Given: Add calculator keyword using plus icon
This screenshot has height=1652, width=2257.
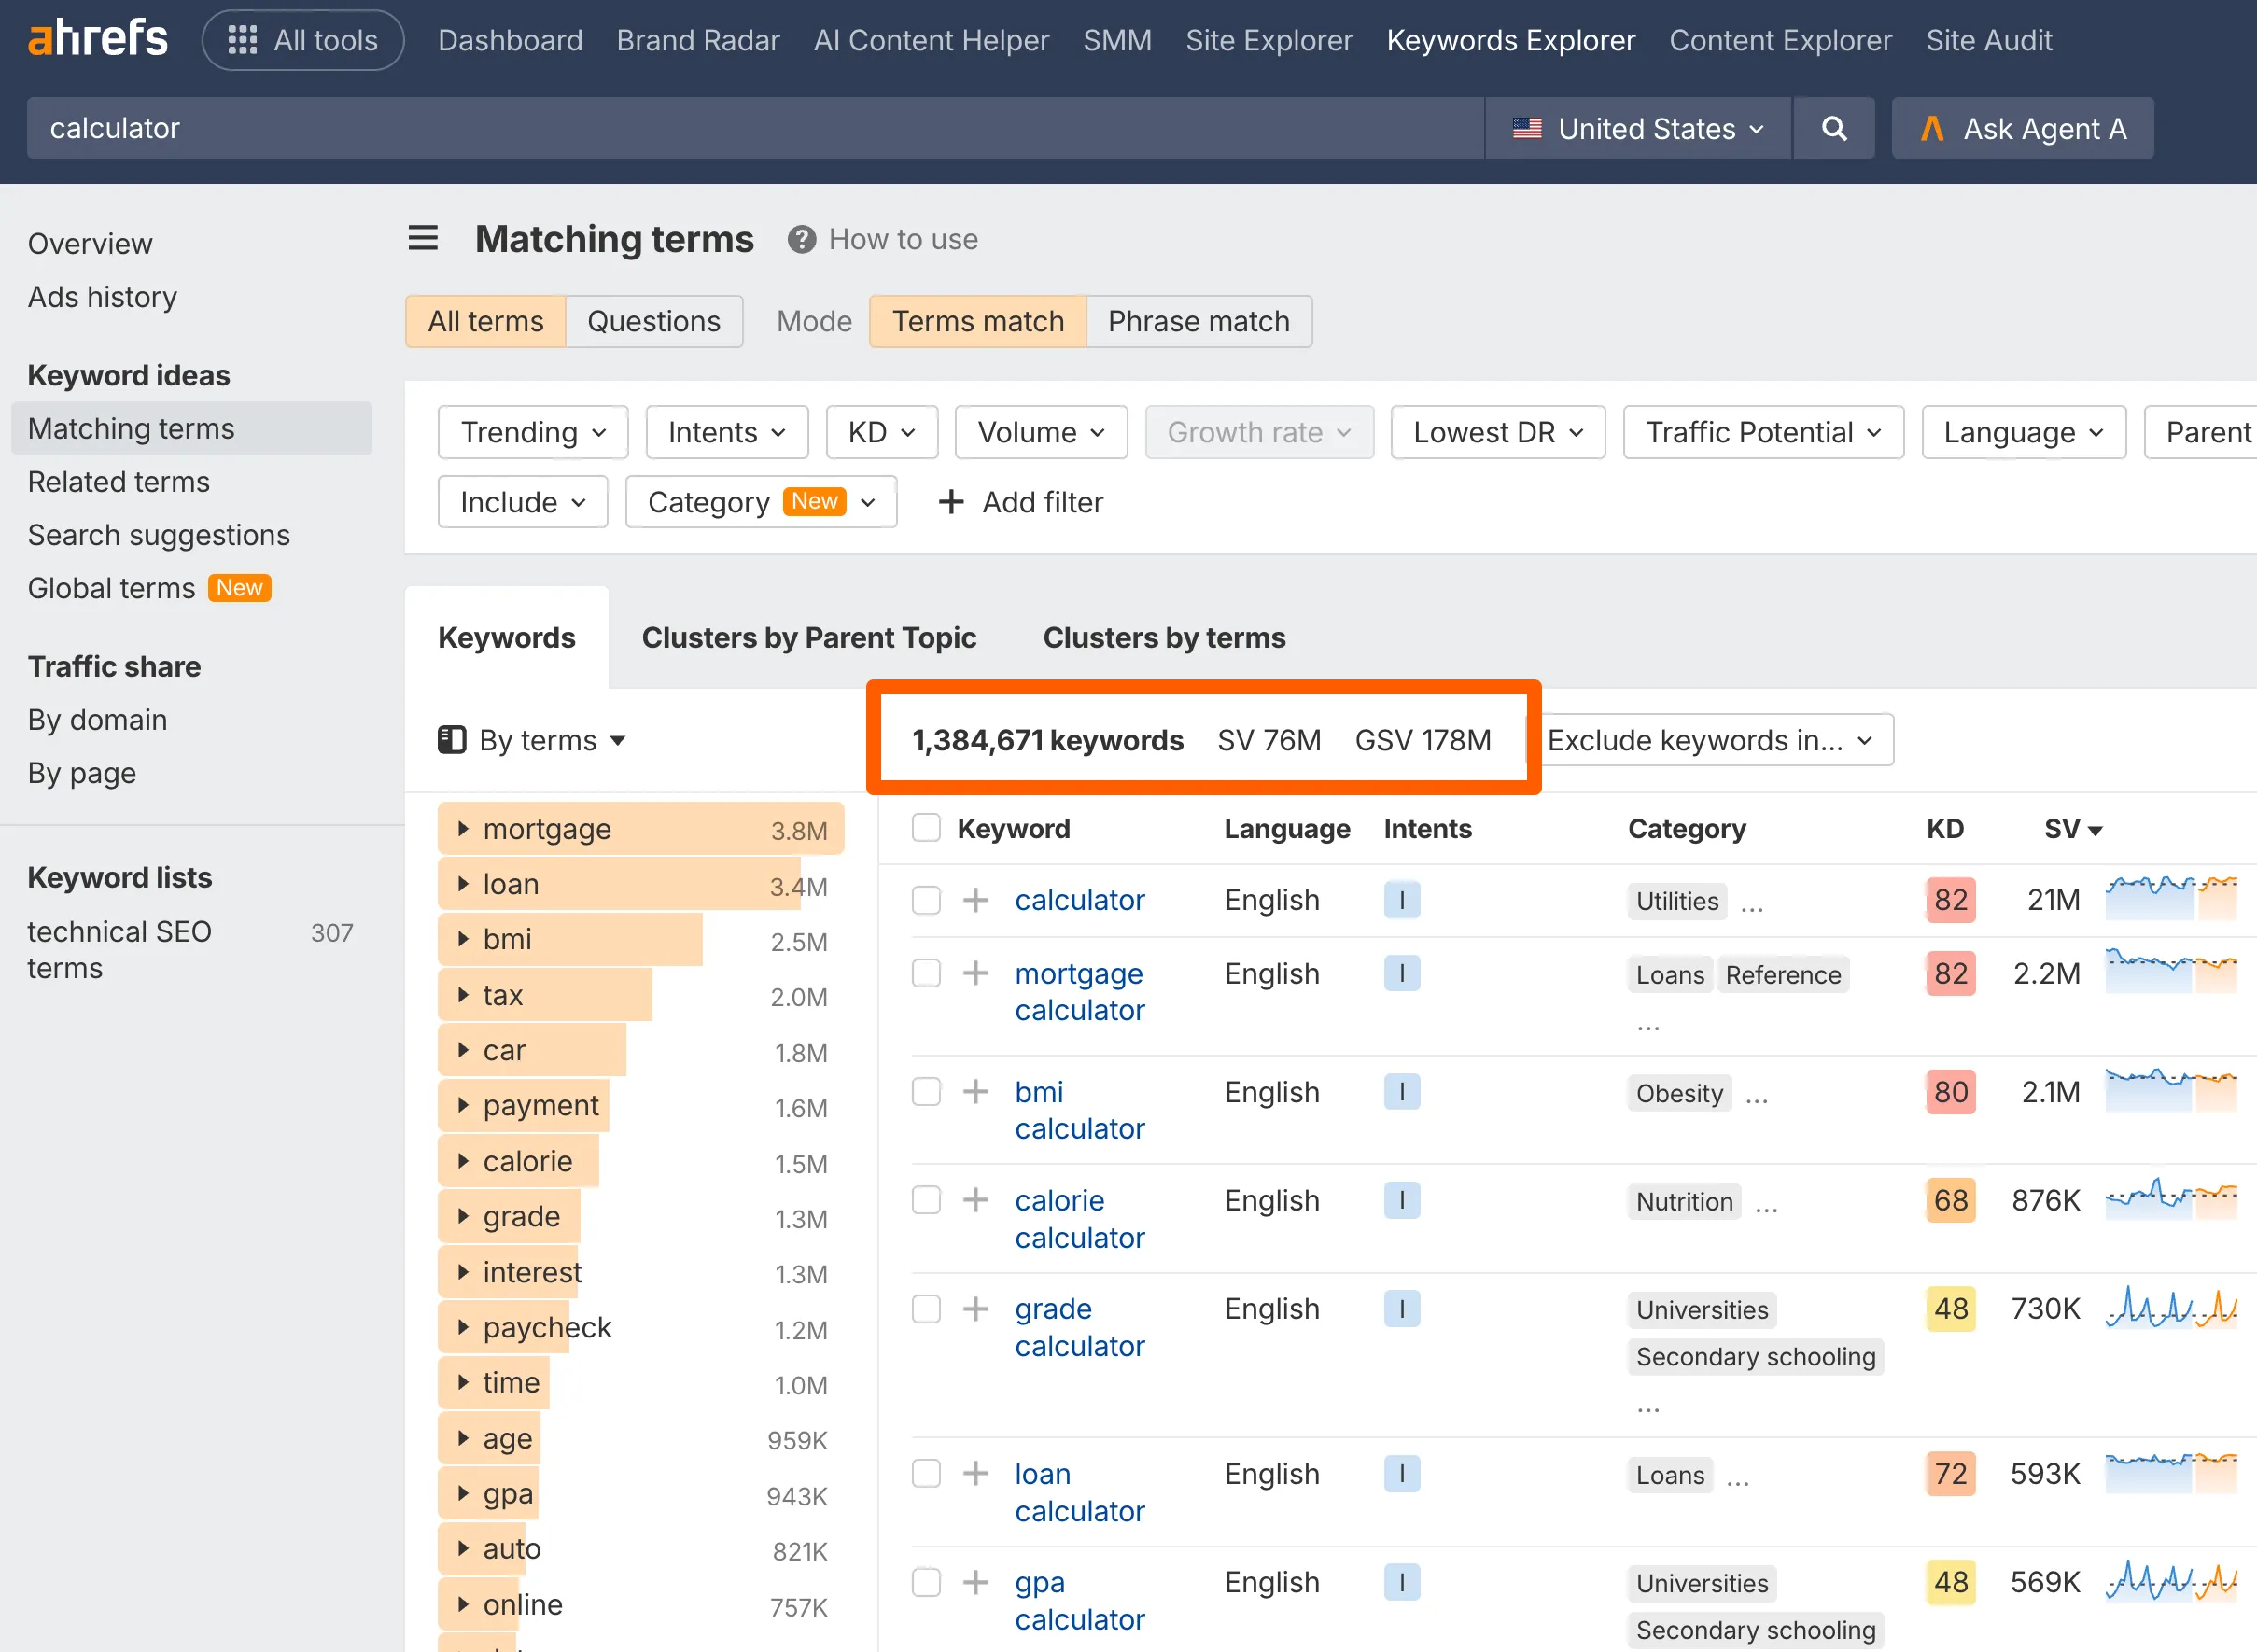Looking at the screenshot, I should coord(975,900).
